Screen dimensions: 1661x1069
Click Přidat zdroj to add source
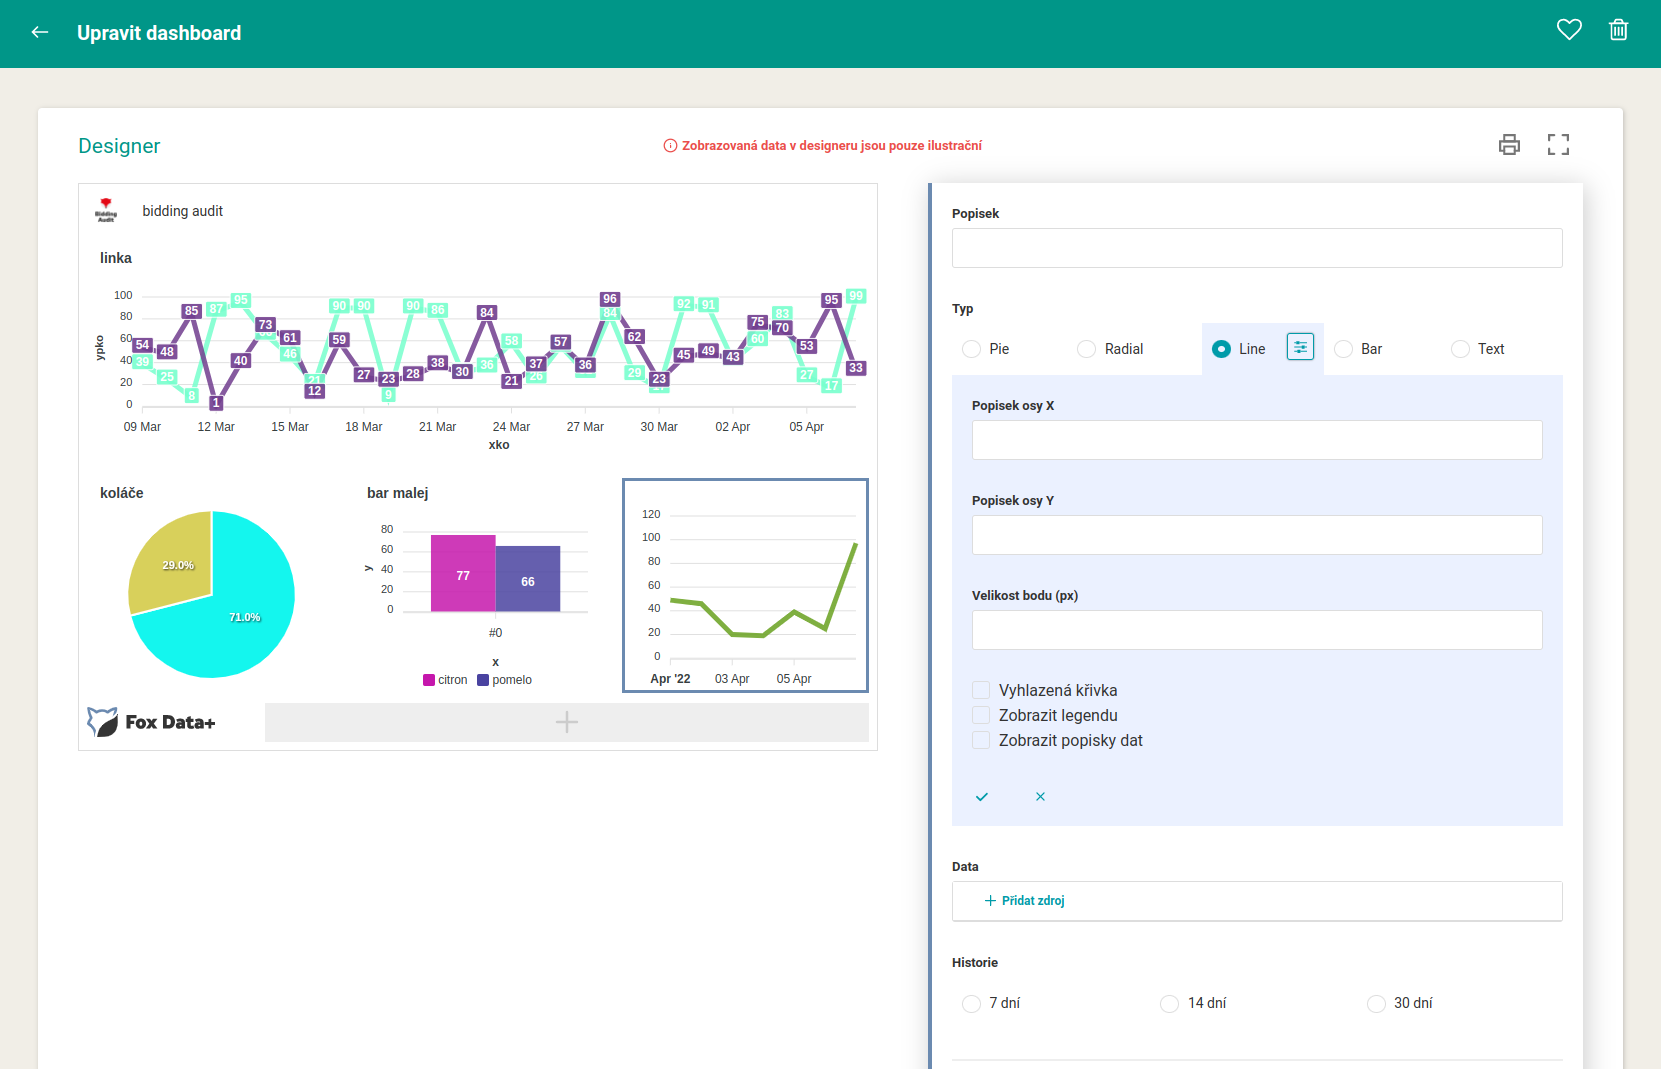pos(1025,901)
